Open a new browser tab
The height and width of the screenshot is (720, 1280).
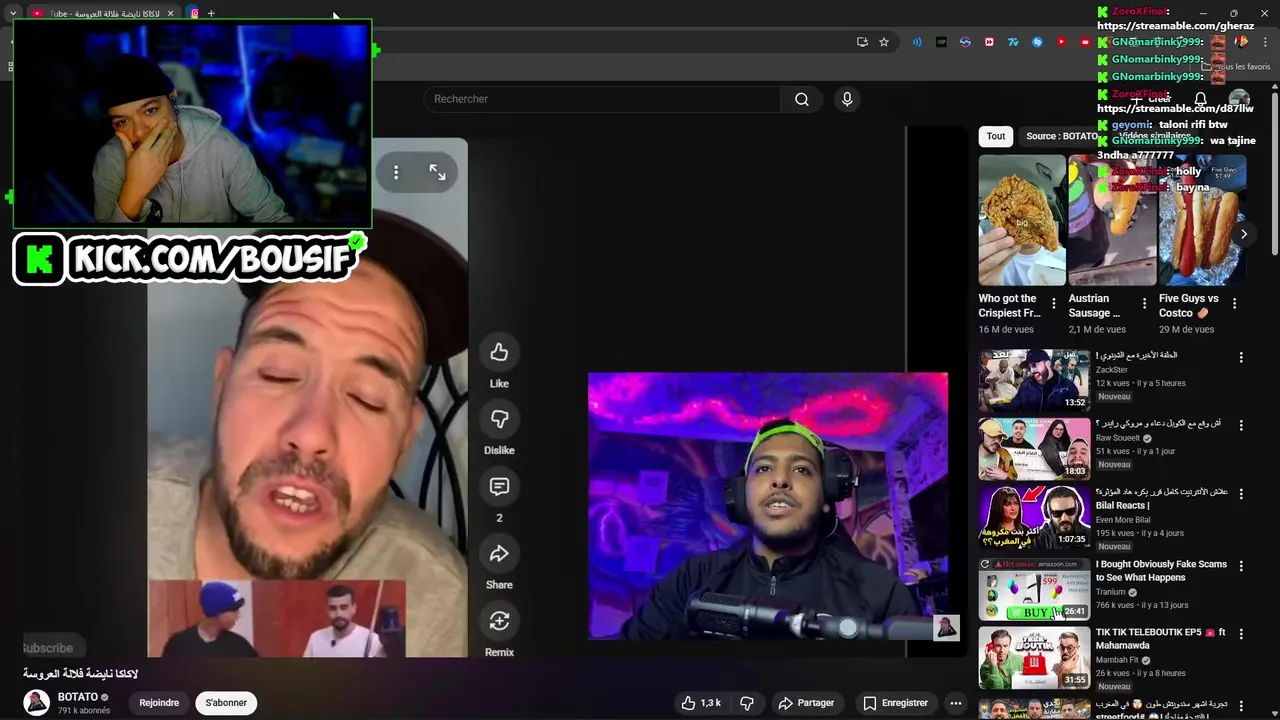pyautogui.click(x=211, y=13)
